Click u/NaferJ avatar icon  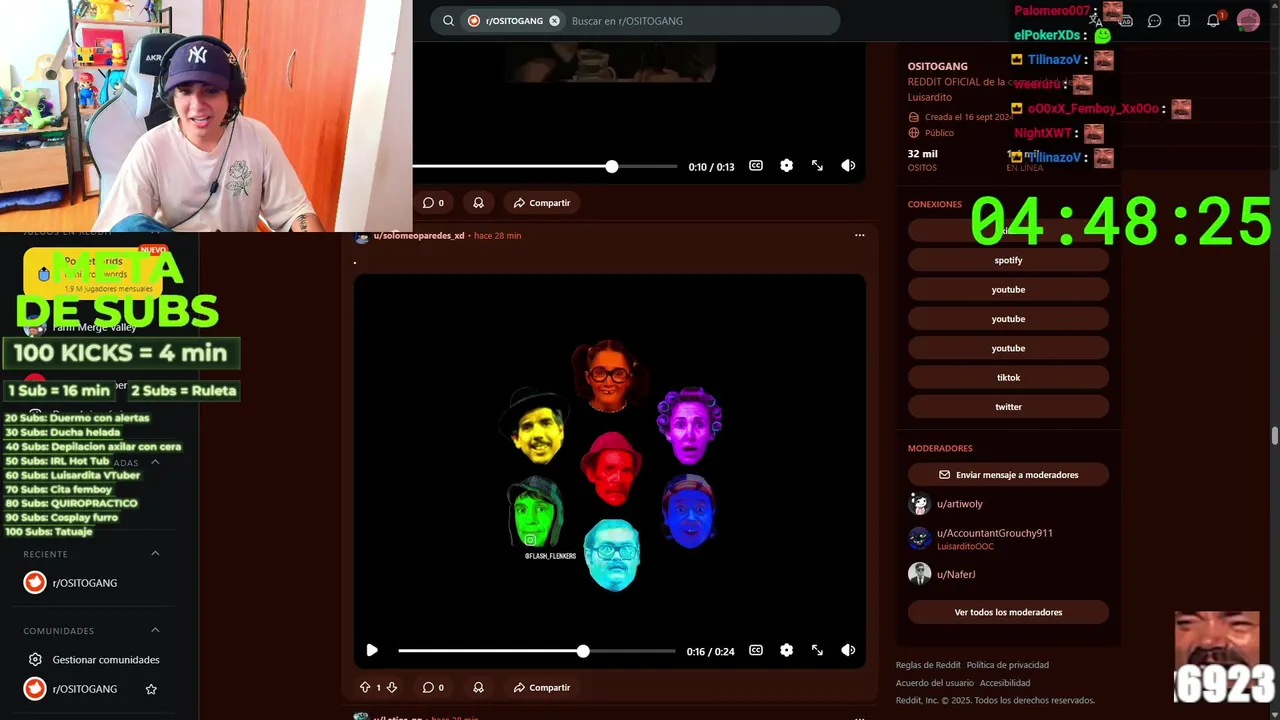[919, 574]
